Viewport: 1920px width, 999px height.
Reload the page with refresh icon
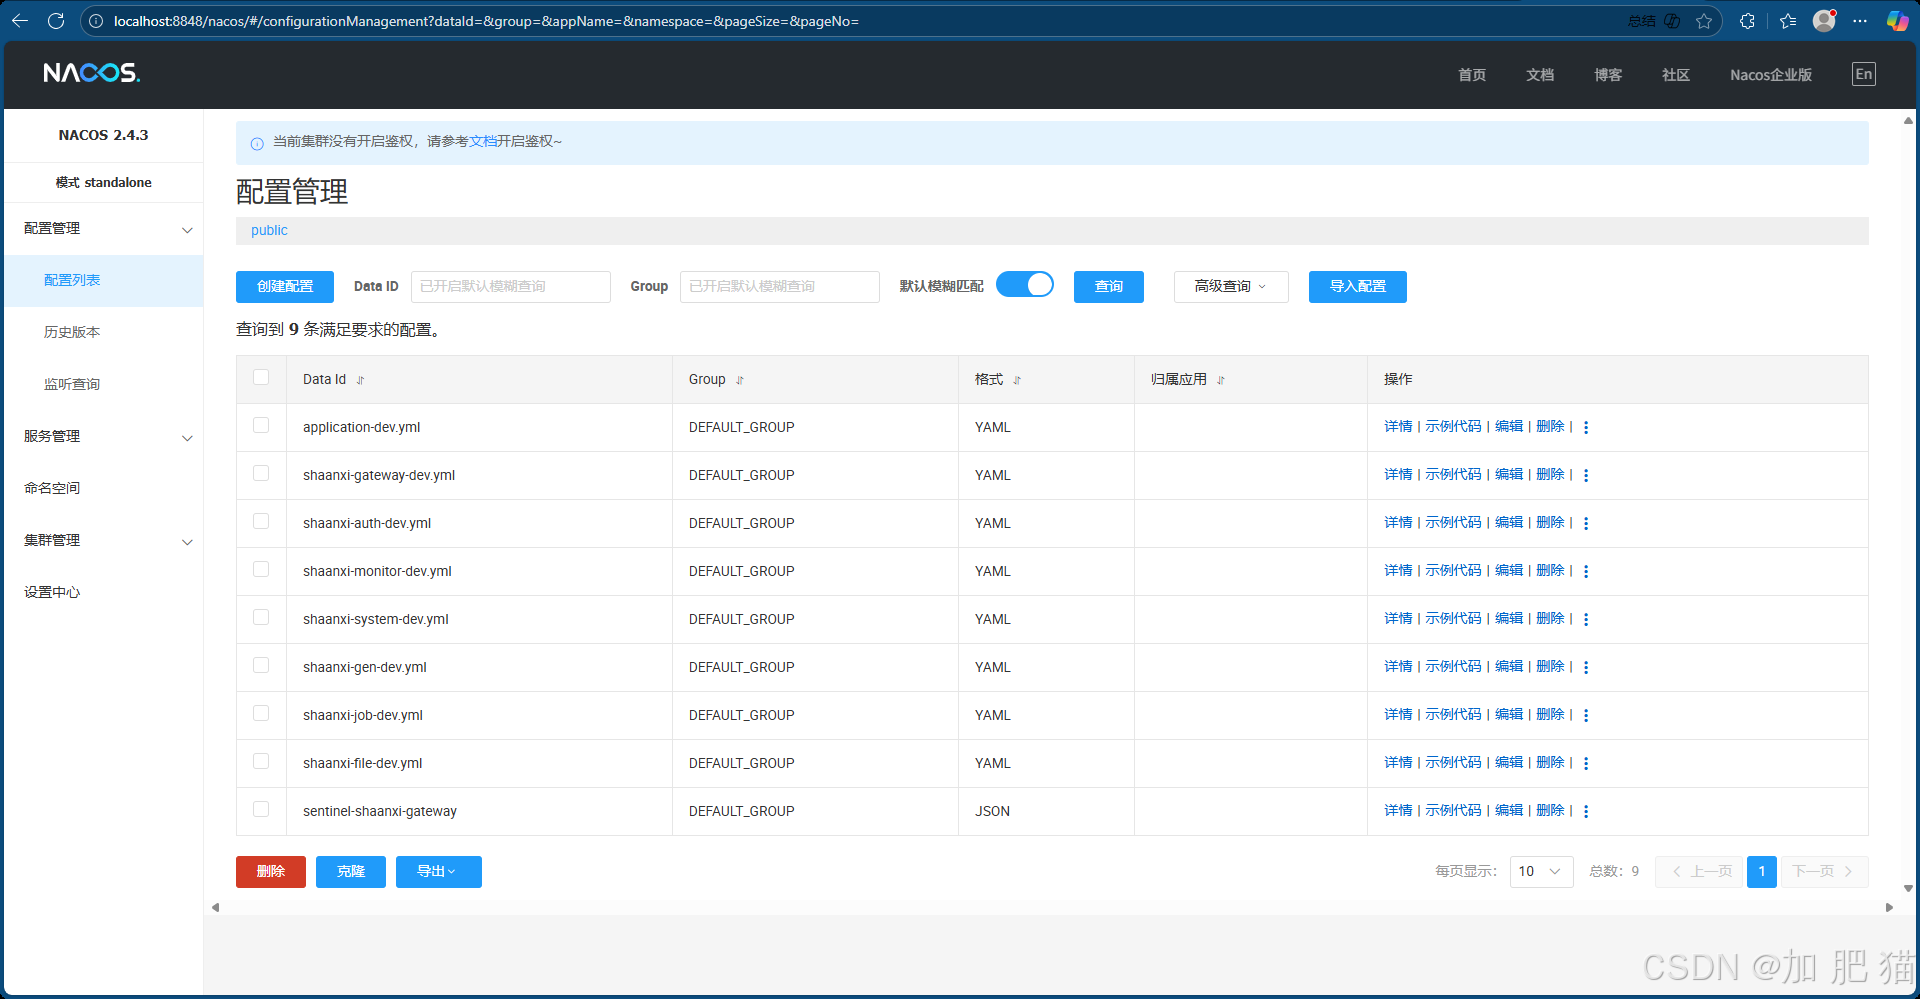coord(56,20)
